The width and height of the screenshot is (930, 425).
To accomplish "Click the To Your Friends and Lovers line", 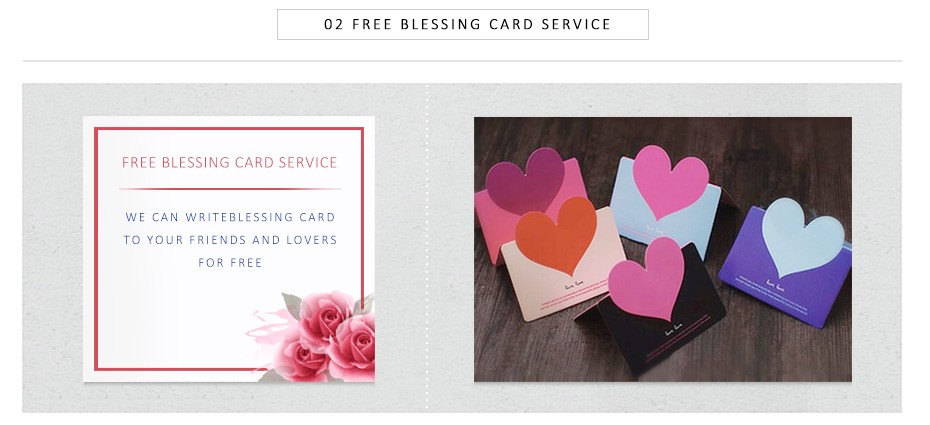I will (x=230, y=240).
